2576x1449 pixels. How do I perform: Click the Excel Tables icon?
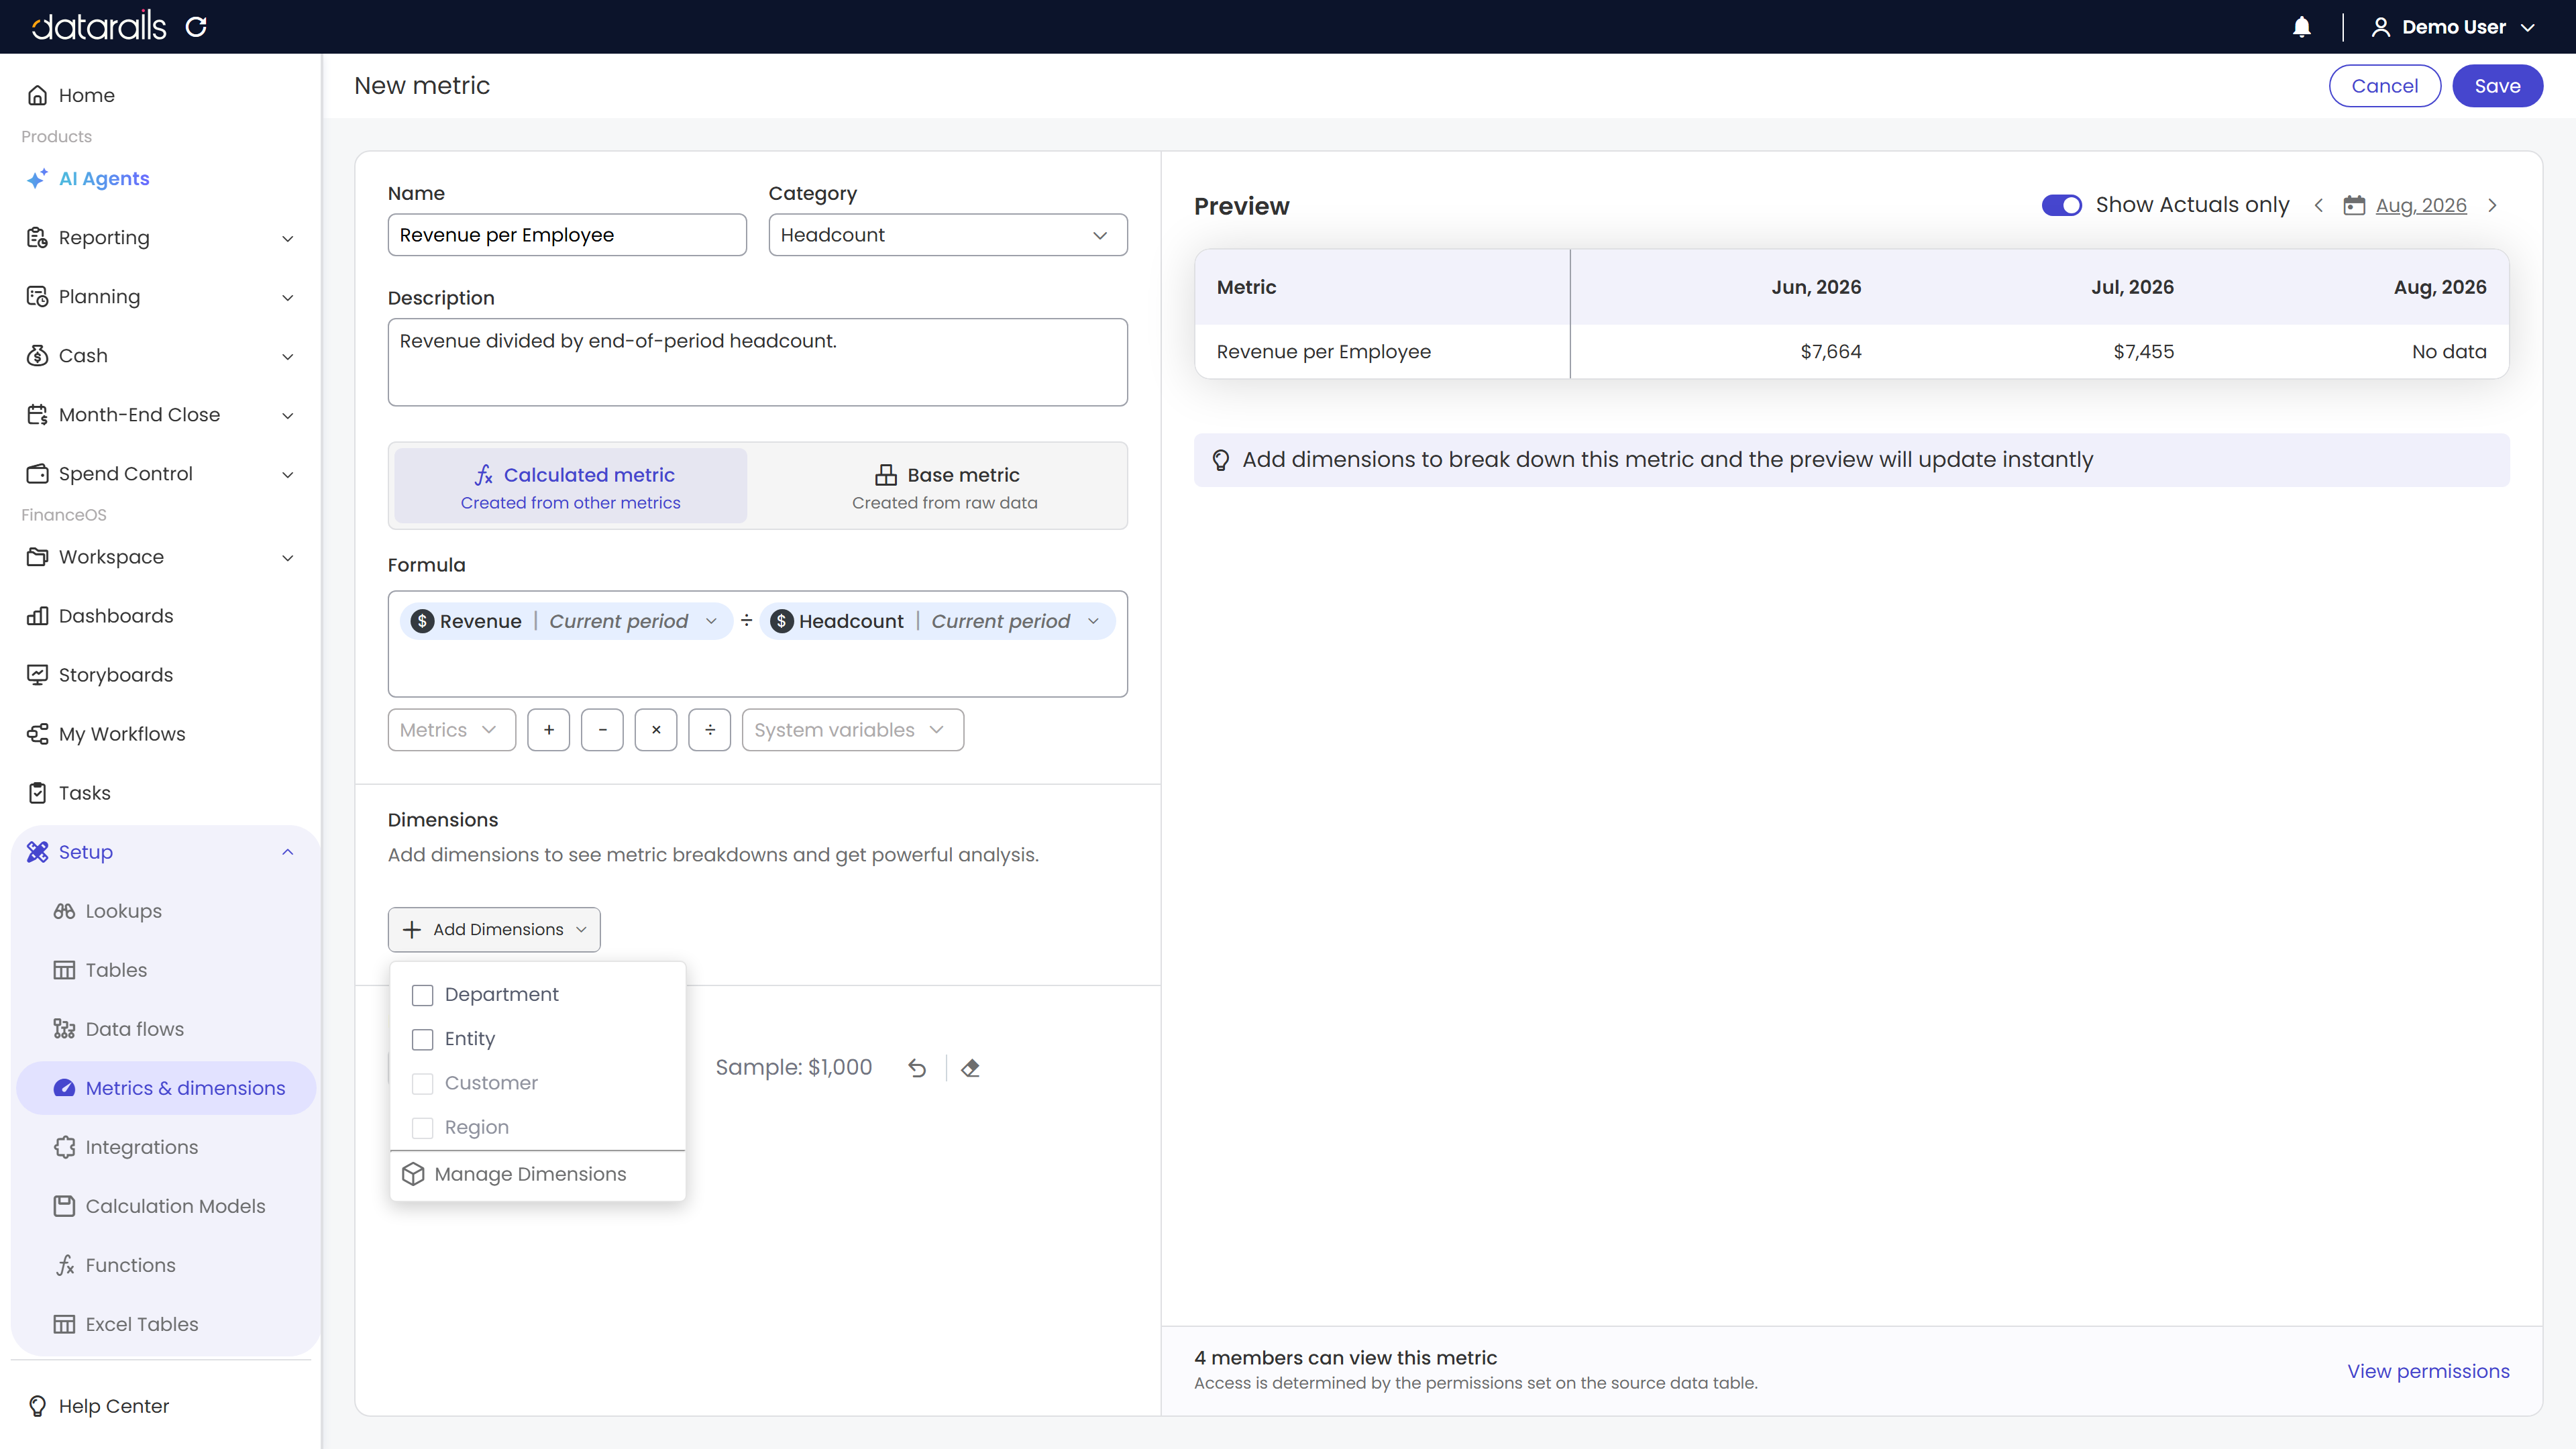[64, 1324]
